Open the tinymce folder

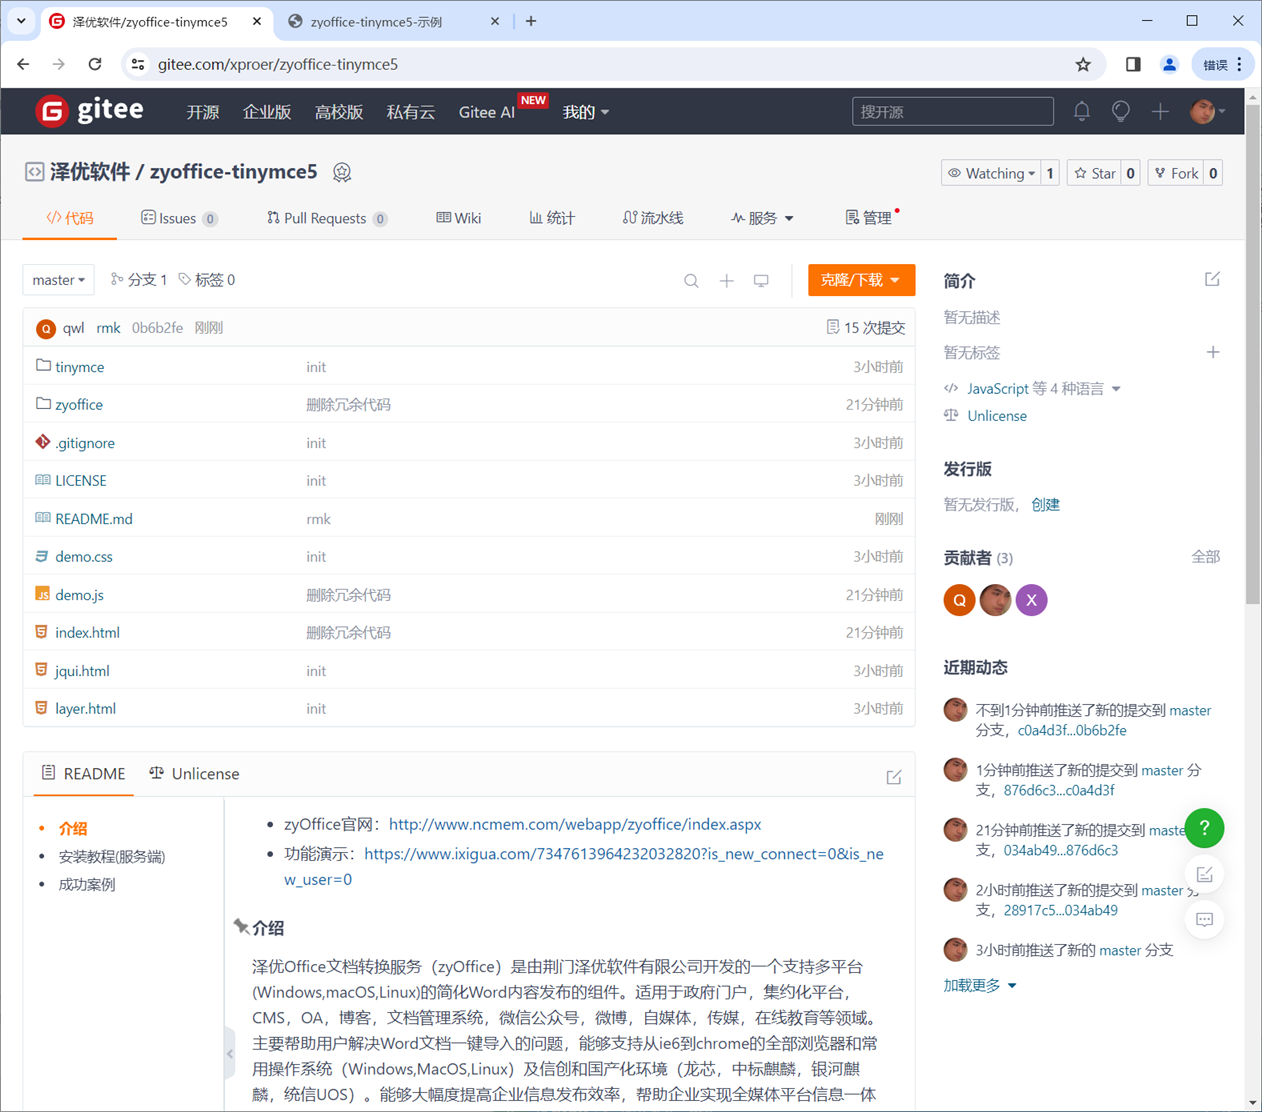coord(81,366)
